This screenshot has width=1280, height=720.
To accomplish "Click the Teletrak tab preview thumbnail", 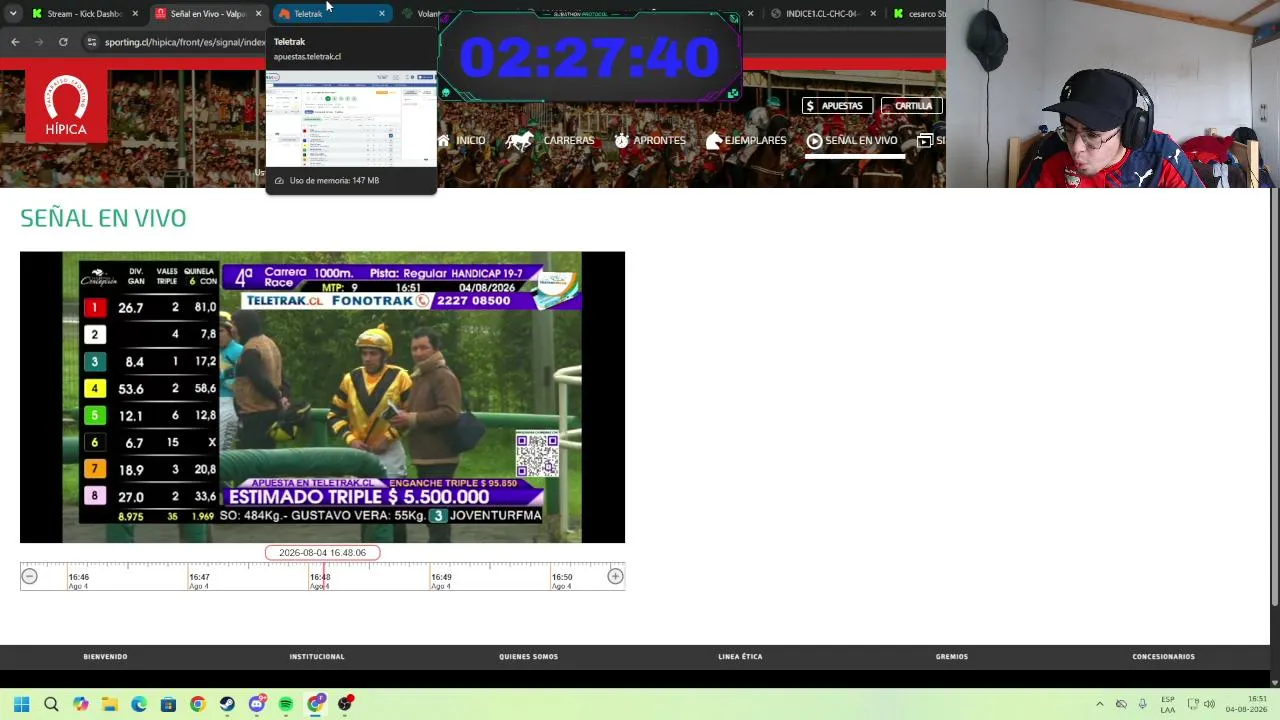I will [x=351, y=118].
